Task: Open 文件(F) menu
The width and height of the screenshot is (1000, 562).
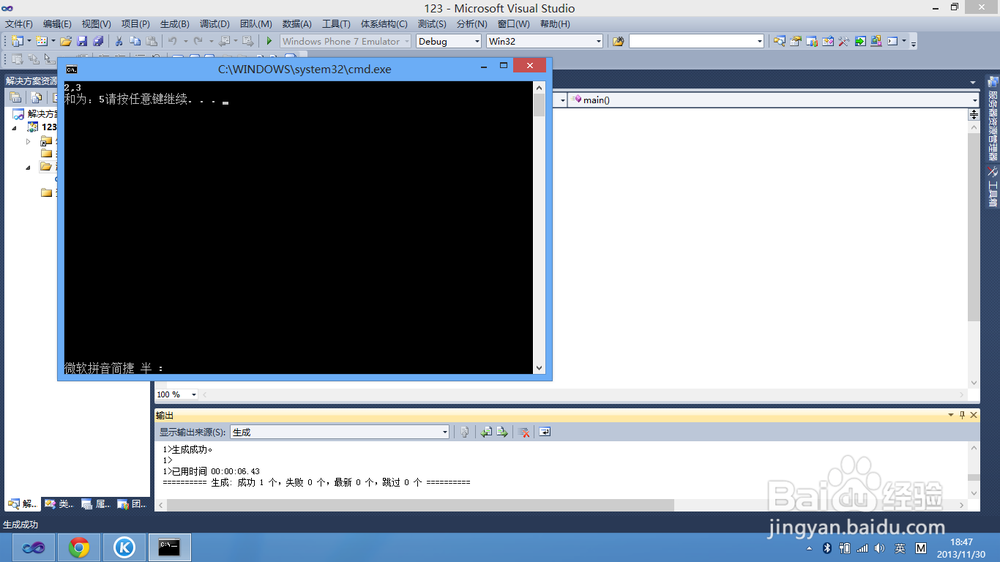Action: 18,24
